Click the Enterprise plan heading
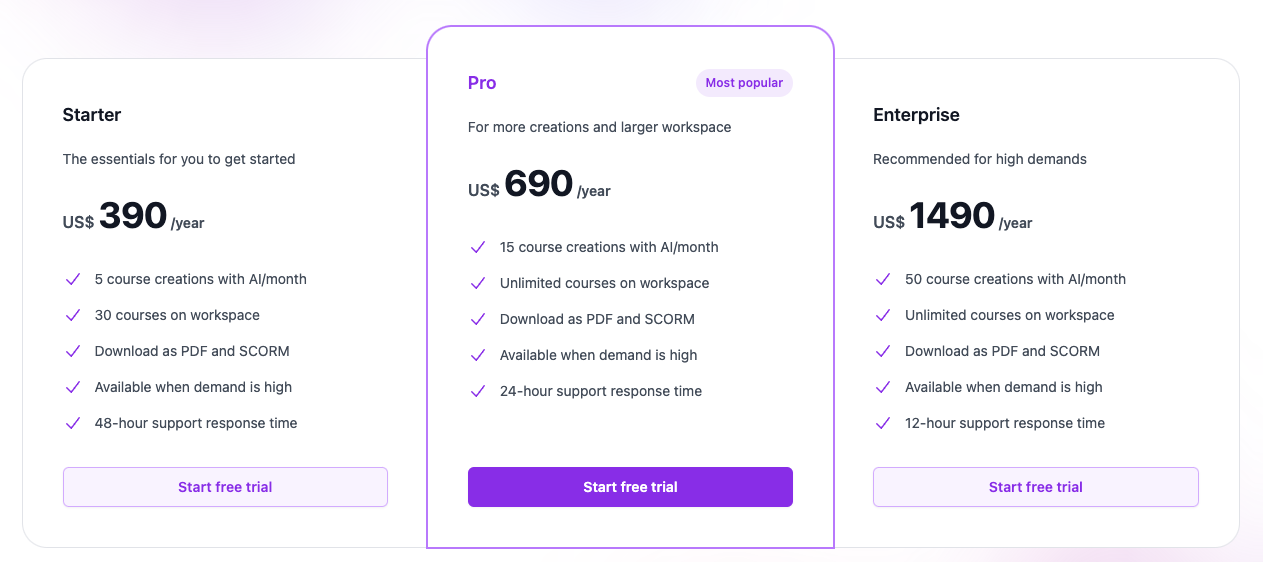This screenshot has width=1263, height=562. [x=916, y=115]
